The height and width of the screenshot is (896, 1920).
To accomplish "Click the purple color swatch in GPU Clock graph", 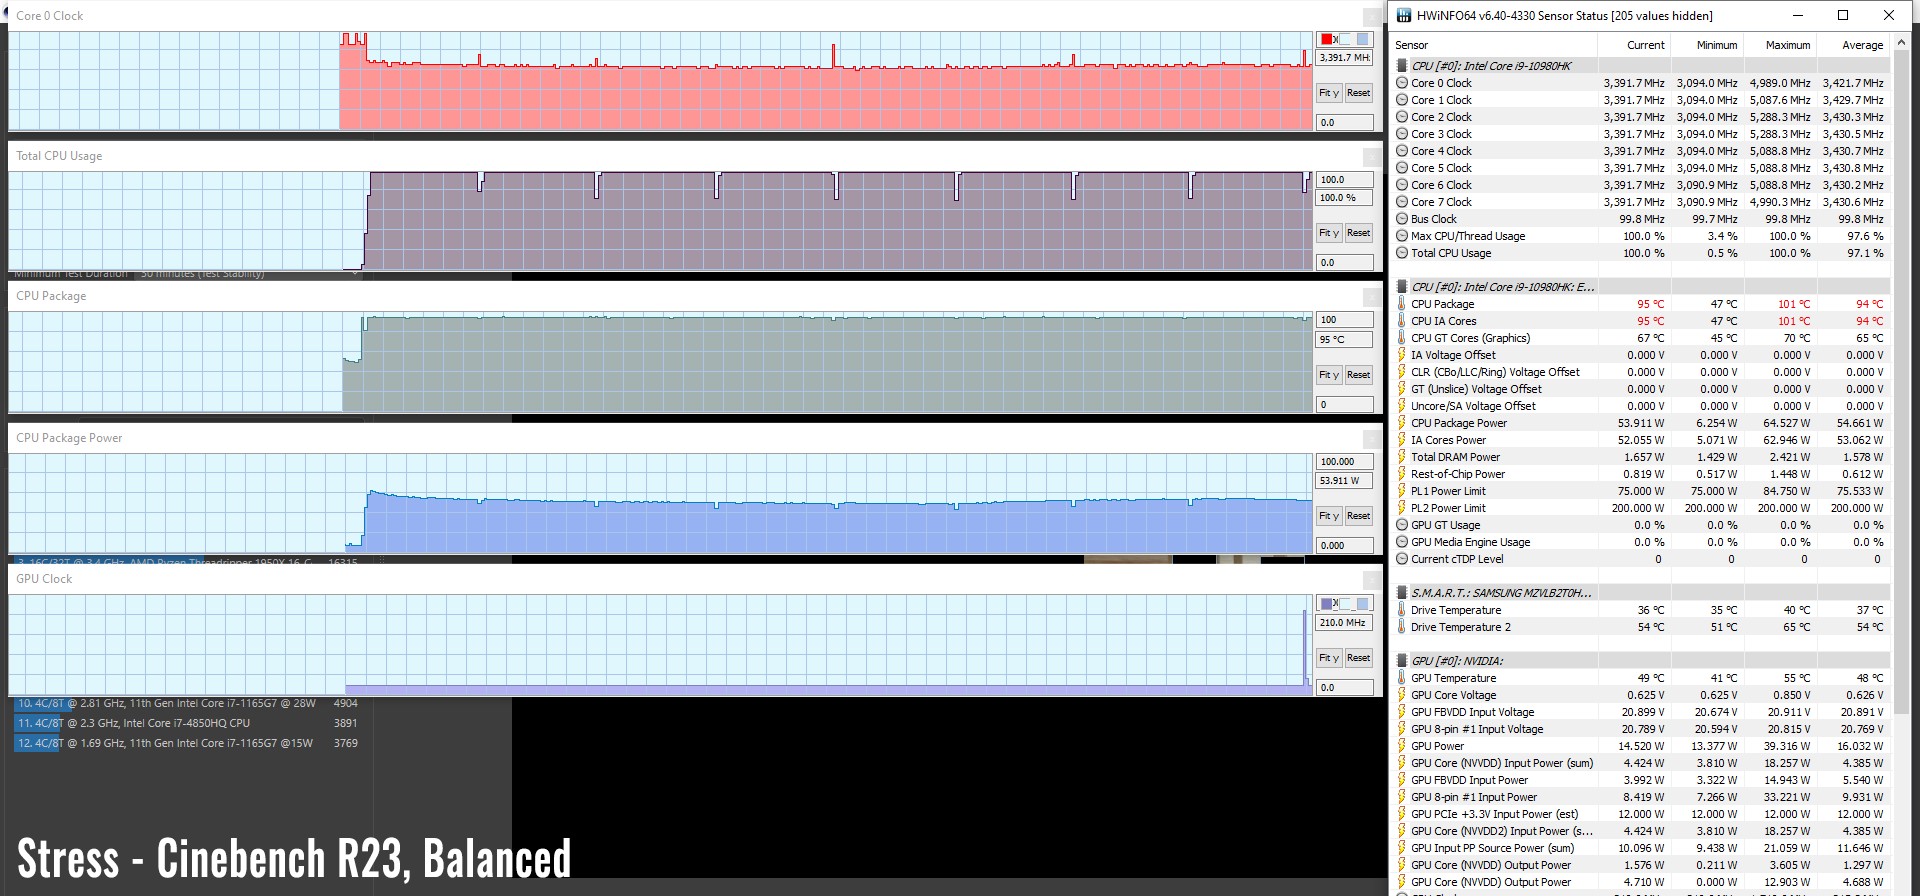I will tap(1327, 604).
